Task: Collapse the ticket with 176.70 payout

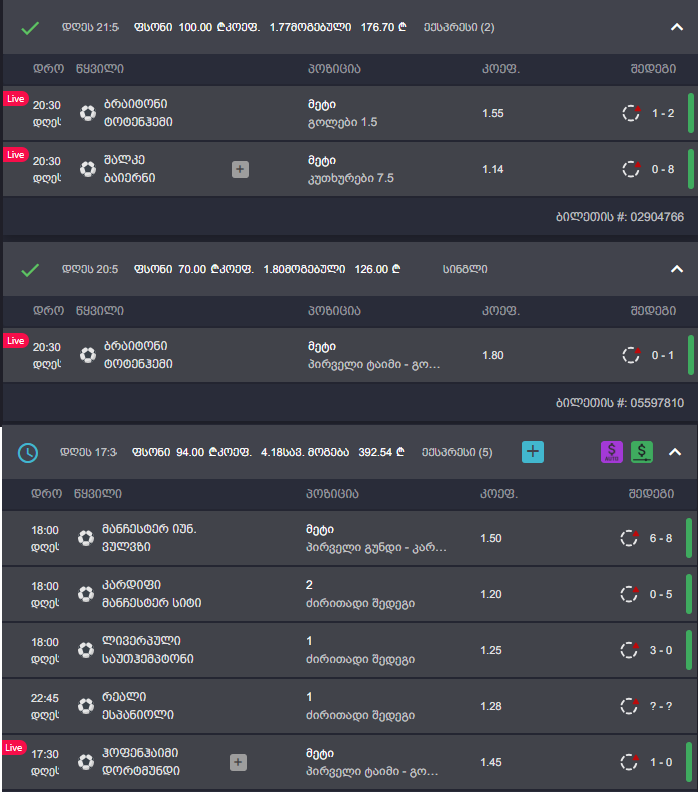Action: 677,27
